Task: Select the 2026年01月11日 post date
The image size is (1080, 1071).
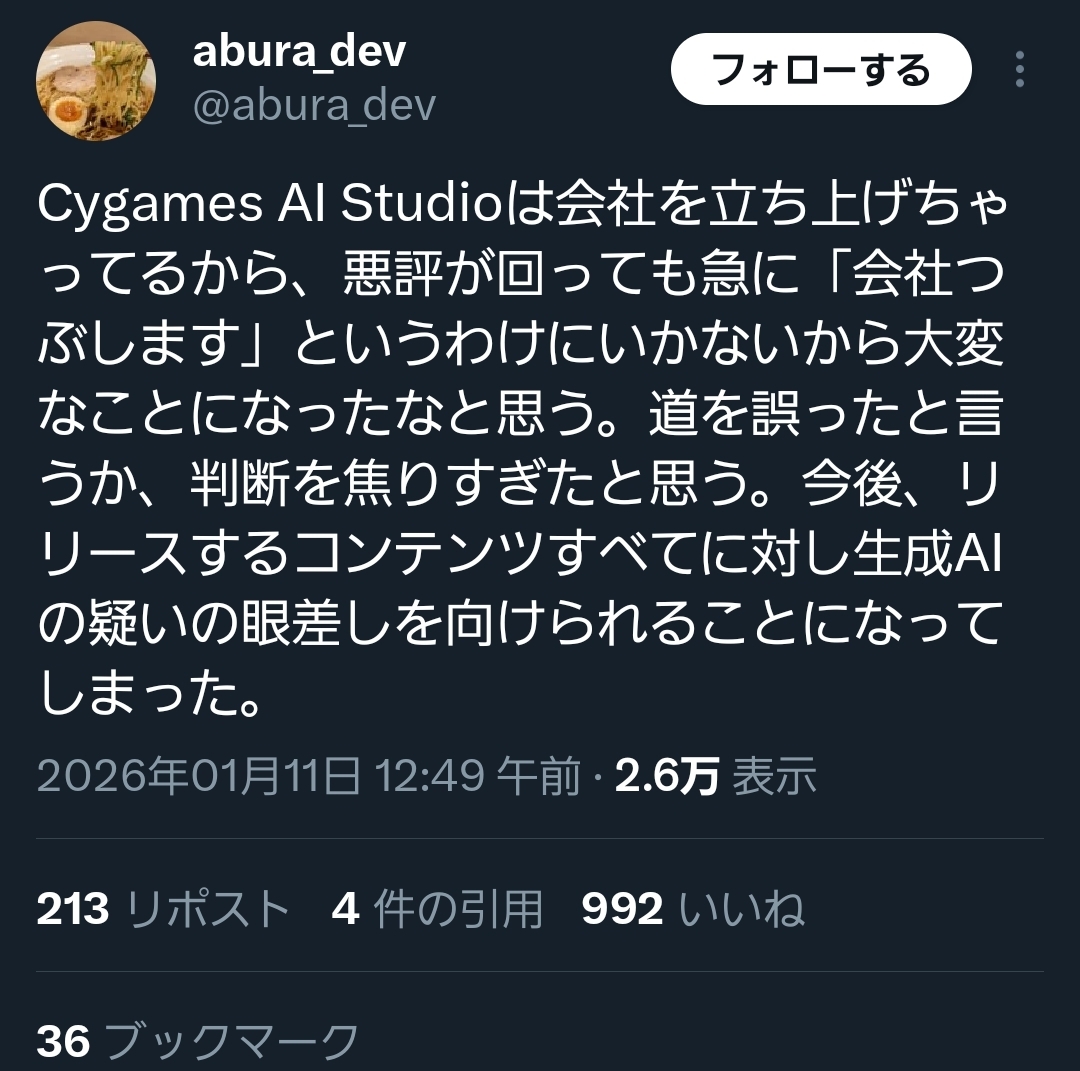Action: pyautogui.click(x=199, y=776)
